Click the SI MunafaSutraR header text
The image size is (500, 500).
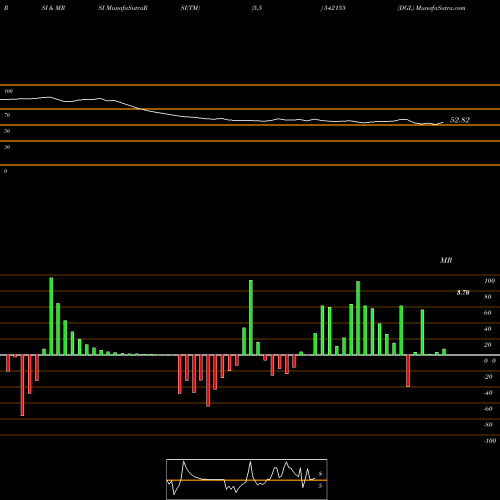point(123,8)
